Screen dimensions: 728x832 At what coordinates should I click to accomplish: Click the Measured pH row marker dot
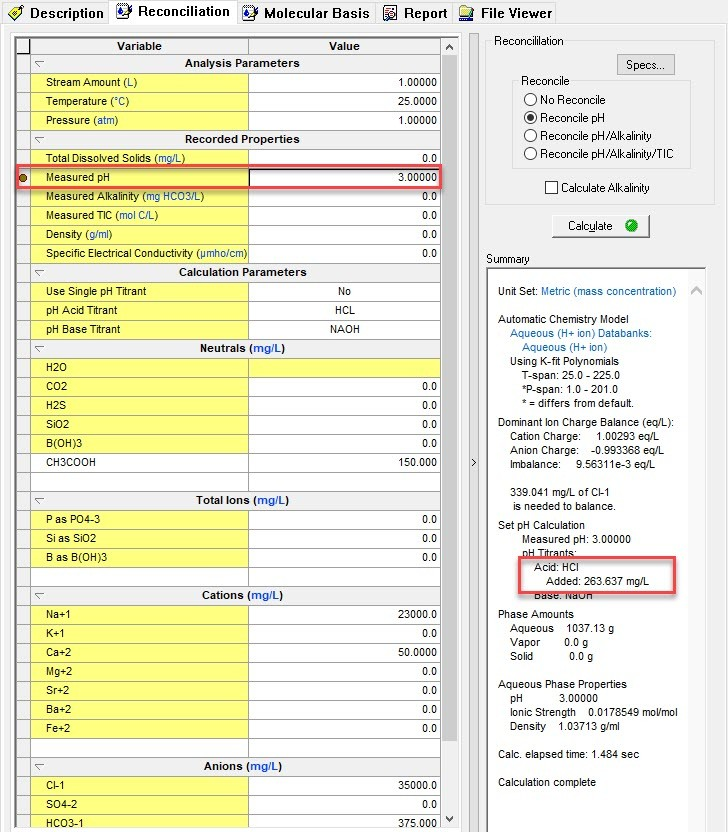click(x=23, y=178)
